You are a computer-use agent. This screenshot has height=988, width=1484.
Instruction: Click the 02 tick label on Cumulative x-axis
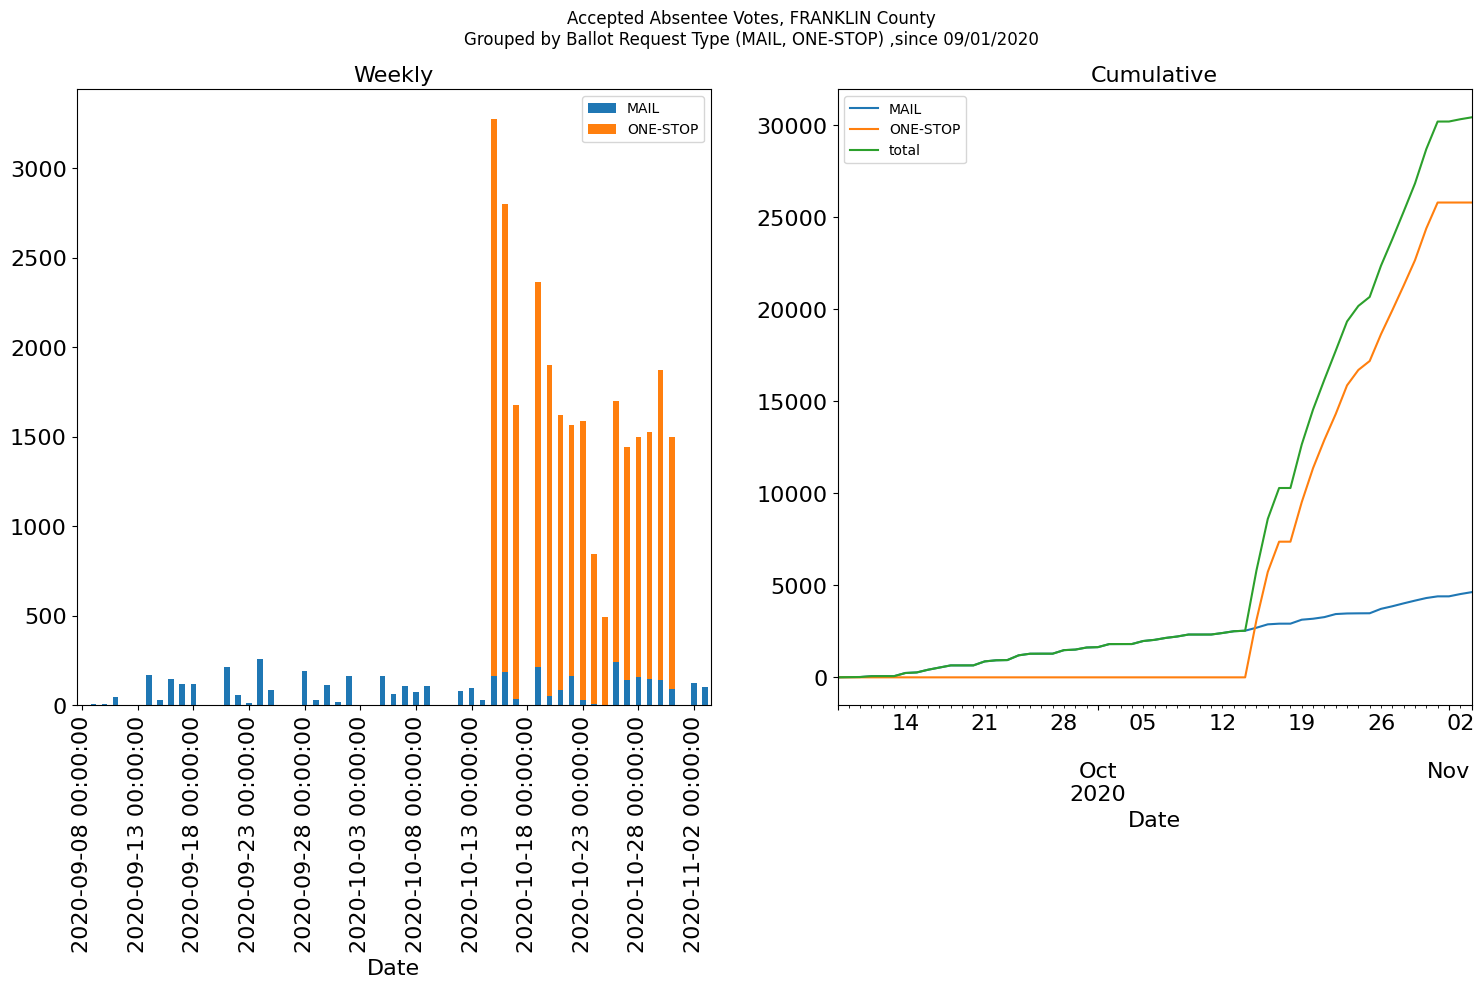(1459, 723)
